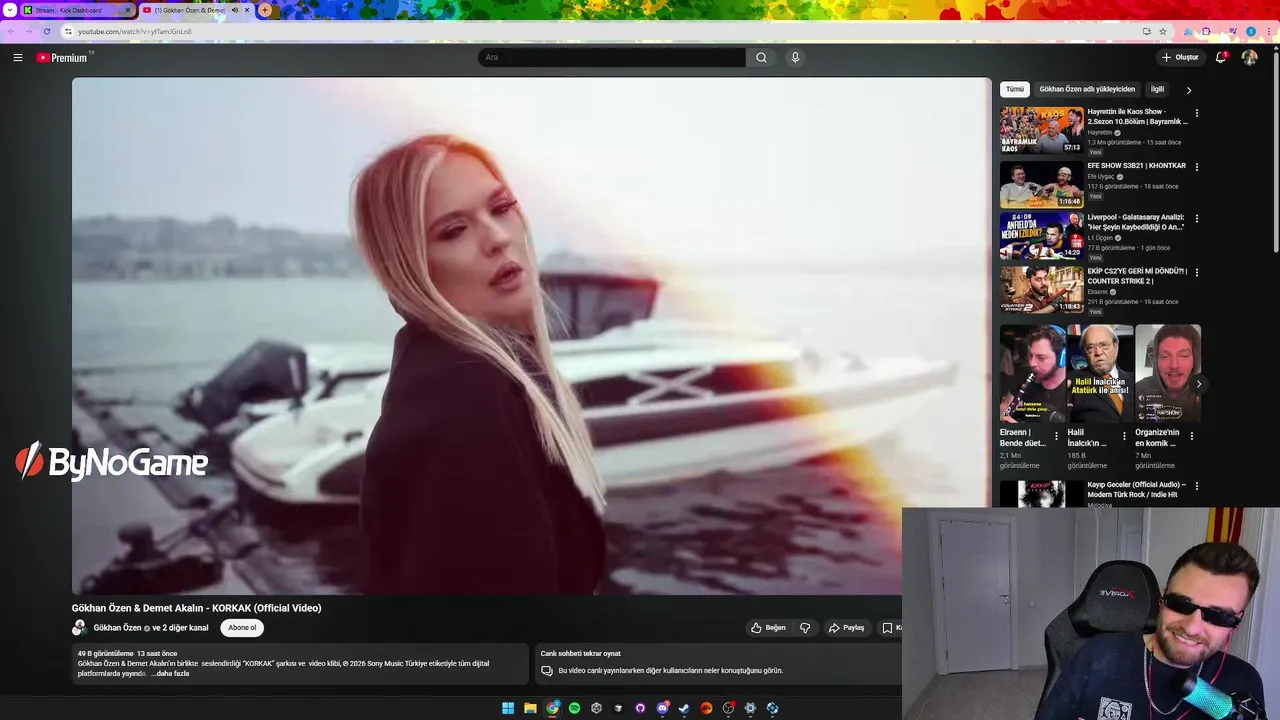This screenshot has height=720, width=1280.
Task: Open the Windows Start menu
Action: click(508, 708)
